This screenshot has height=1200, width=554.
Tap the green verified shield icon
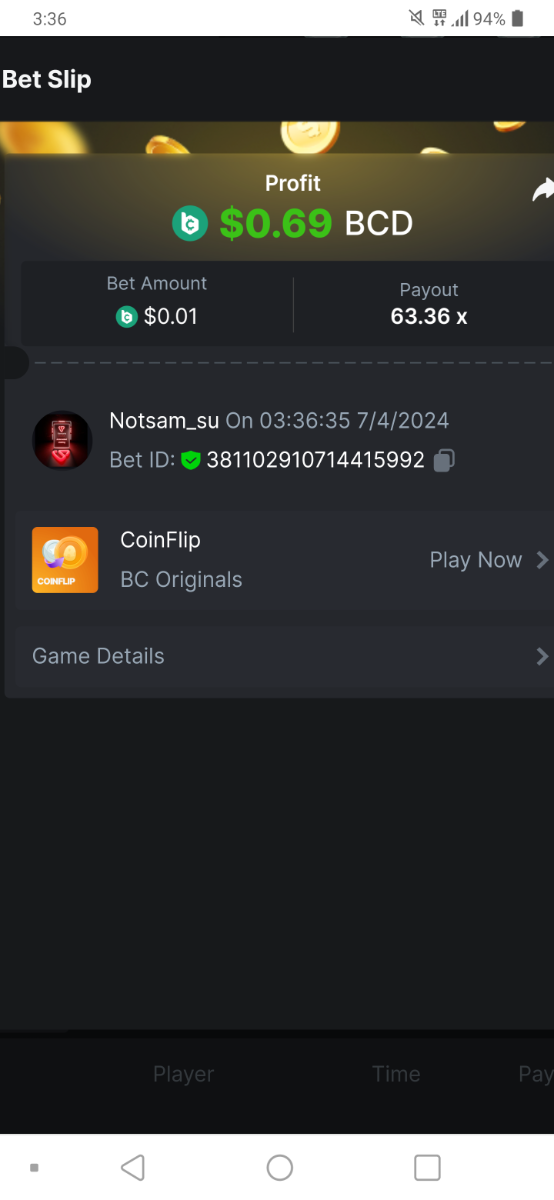pyautogui.click(x=191, y=460)
